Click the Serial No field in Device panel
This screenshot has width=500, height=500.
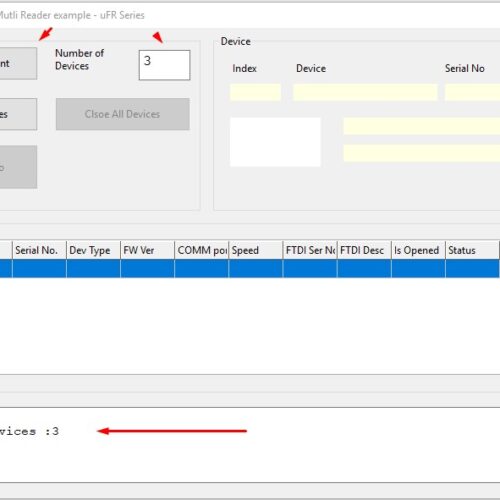(472, 92)
